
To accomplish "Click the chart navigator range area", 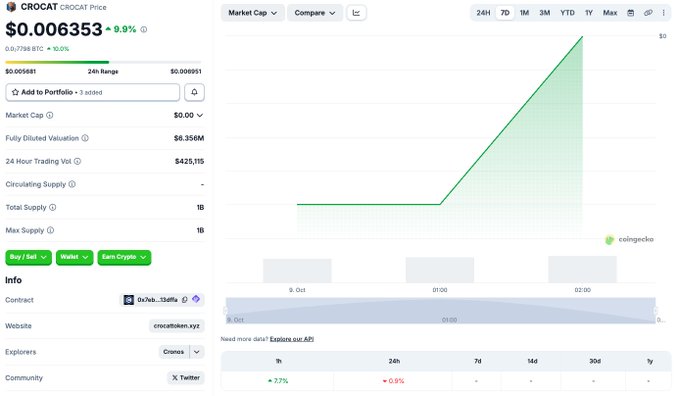I will pyautogui.click(x=440, y=310).
